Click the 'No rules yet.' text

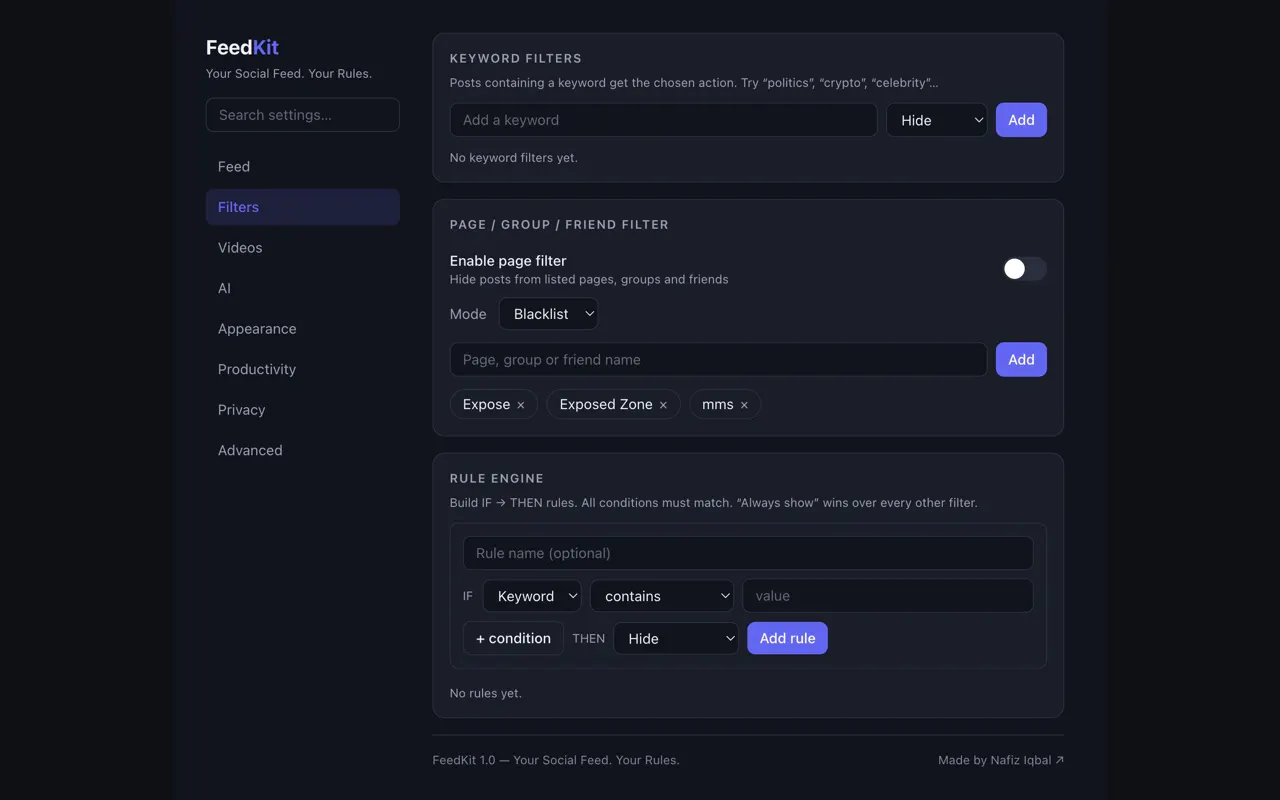[x=486, y=693]
